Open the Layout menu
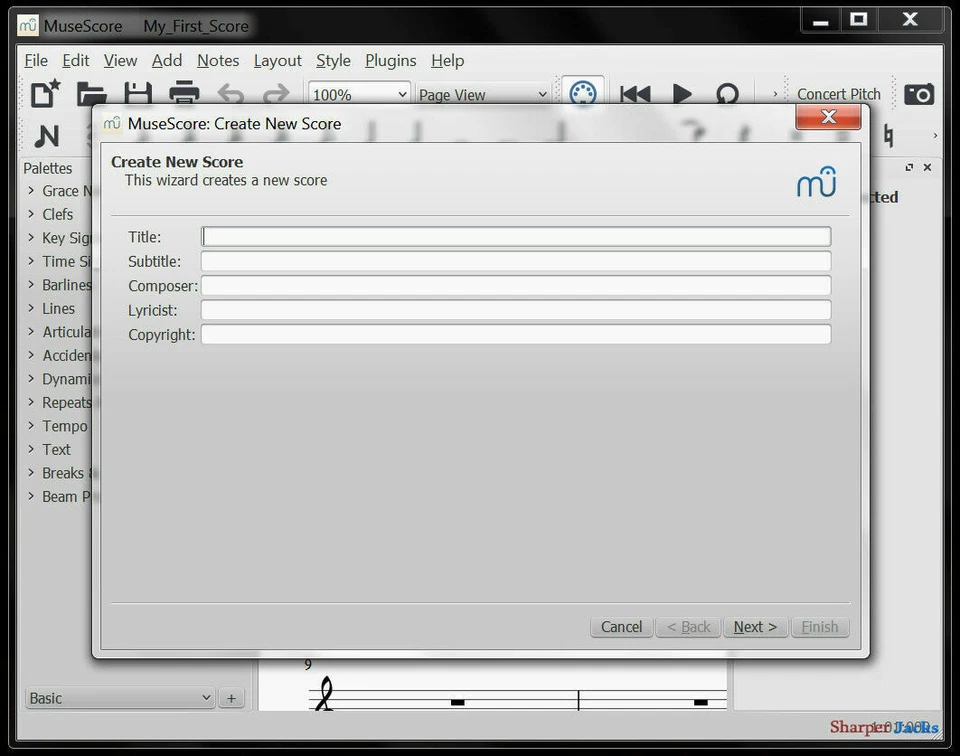The width and height of the screenshot is (960, 756). (x=277, y=60)
